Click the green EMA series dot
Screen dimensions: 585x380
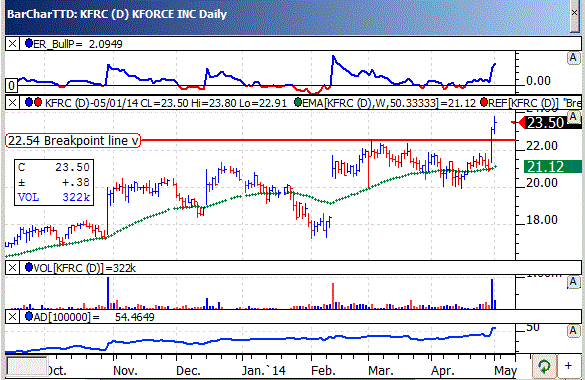click(298, 102)
